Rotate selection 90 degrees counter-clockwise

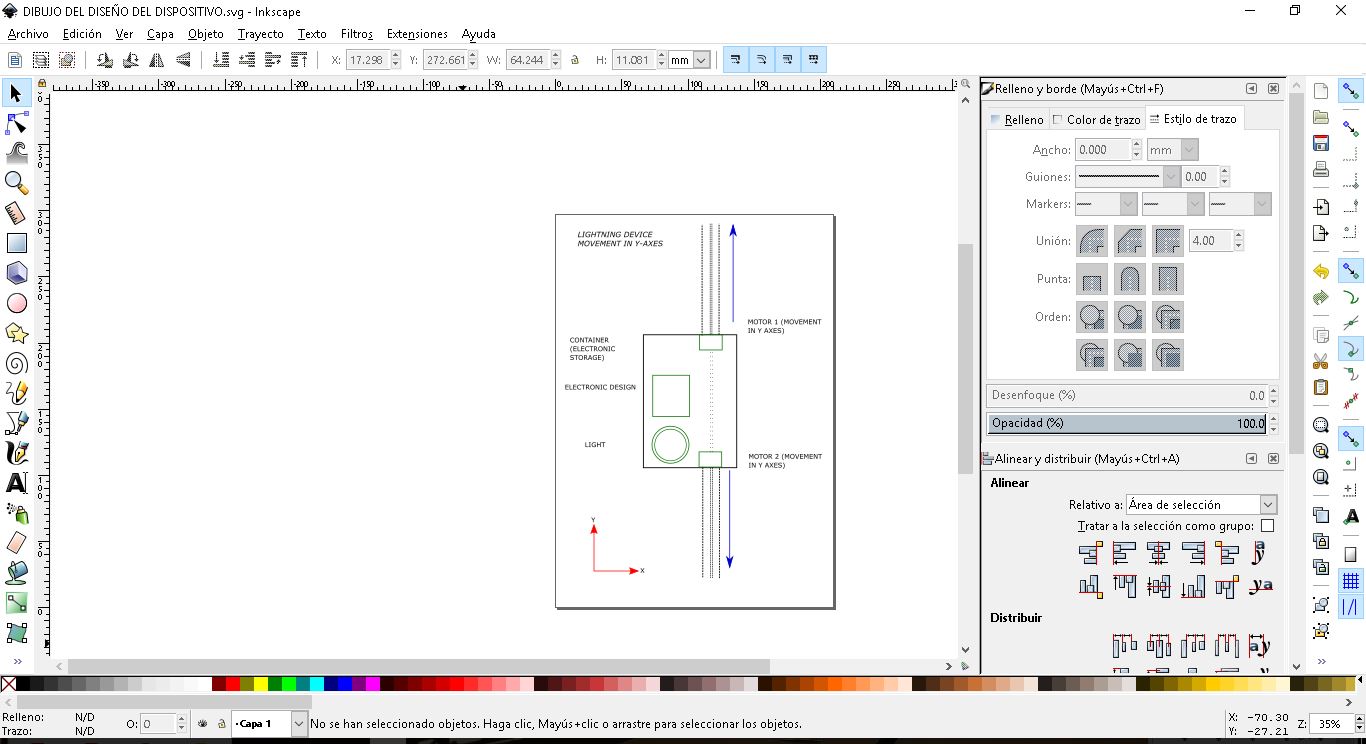tap(104, 60)
